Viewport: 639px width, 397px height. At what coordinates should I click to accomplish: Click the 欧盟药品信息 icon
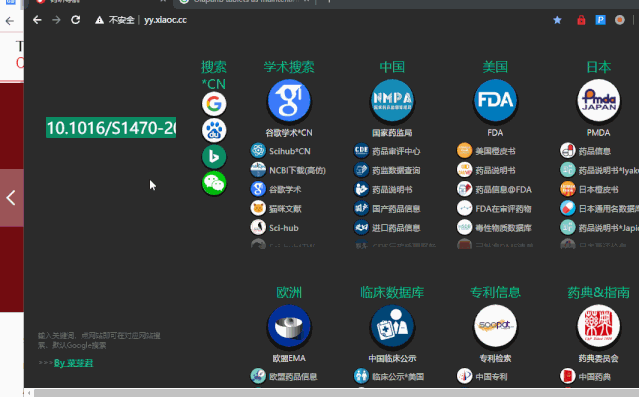tap(258, 376)
